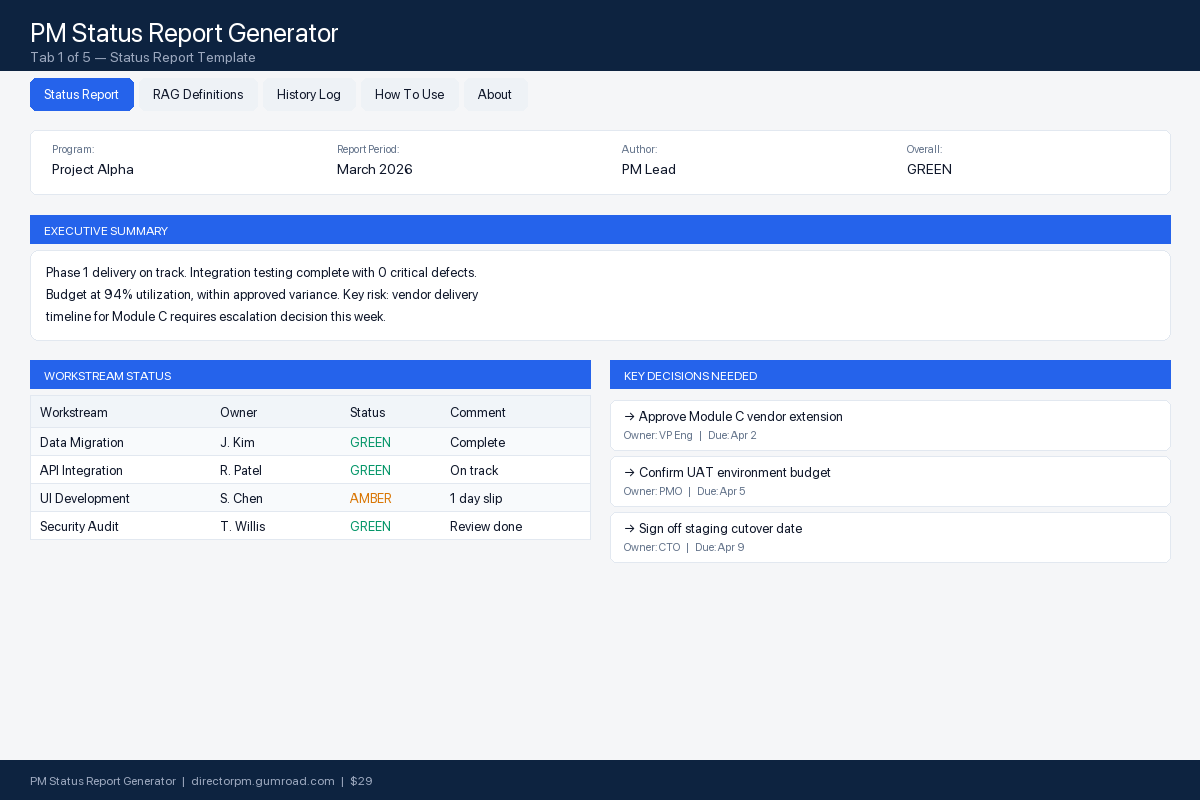Open the About tab

pos(495,95)
